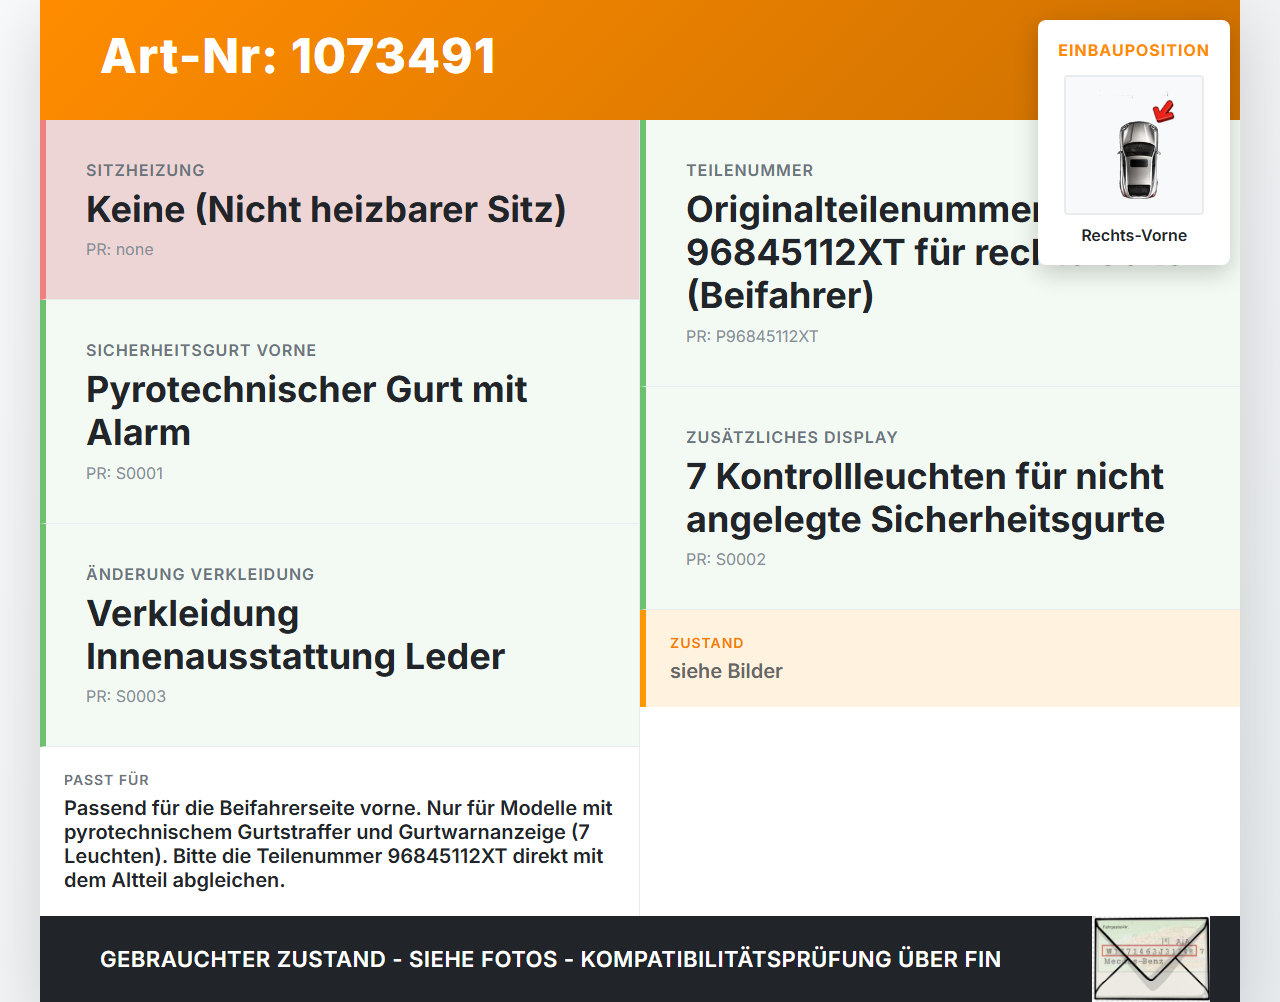Open the vehicle registration document thumbnail
This screenshot has width=1280, height=1002.
click(1151, 959)
